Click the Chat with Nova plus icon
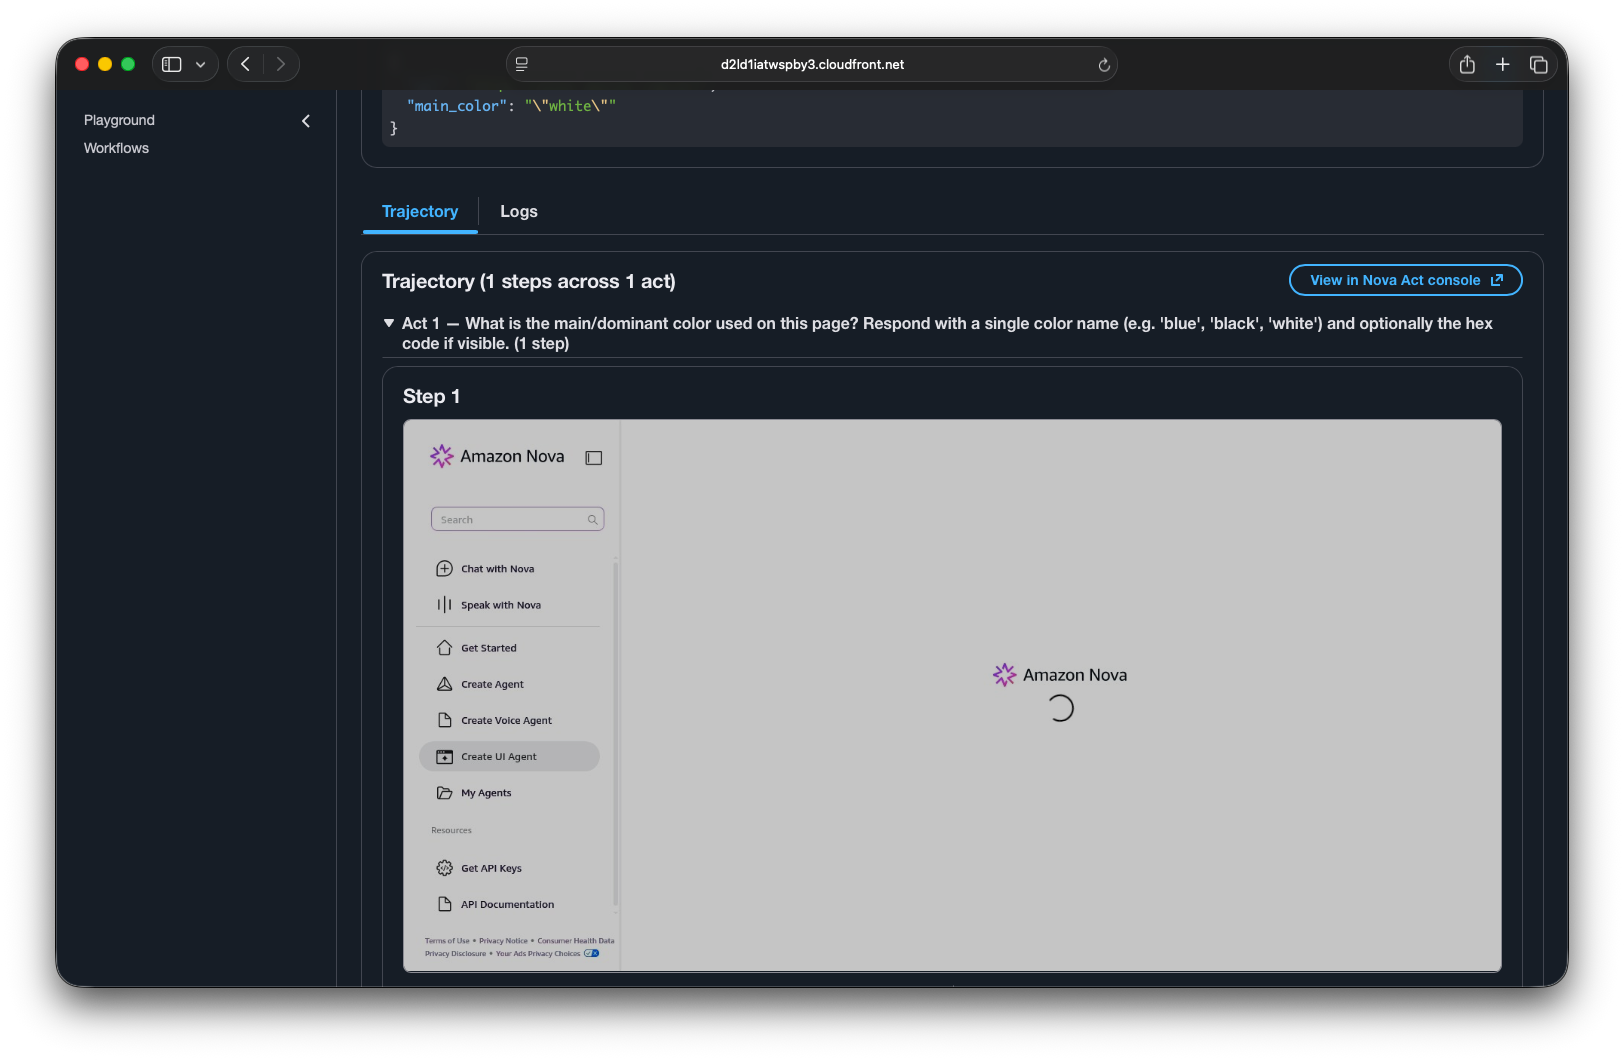The width and height of the screenshot is (1624, 1061). (x=445, y=569)
